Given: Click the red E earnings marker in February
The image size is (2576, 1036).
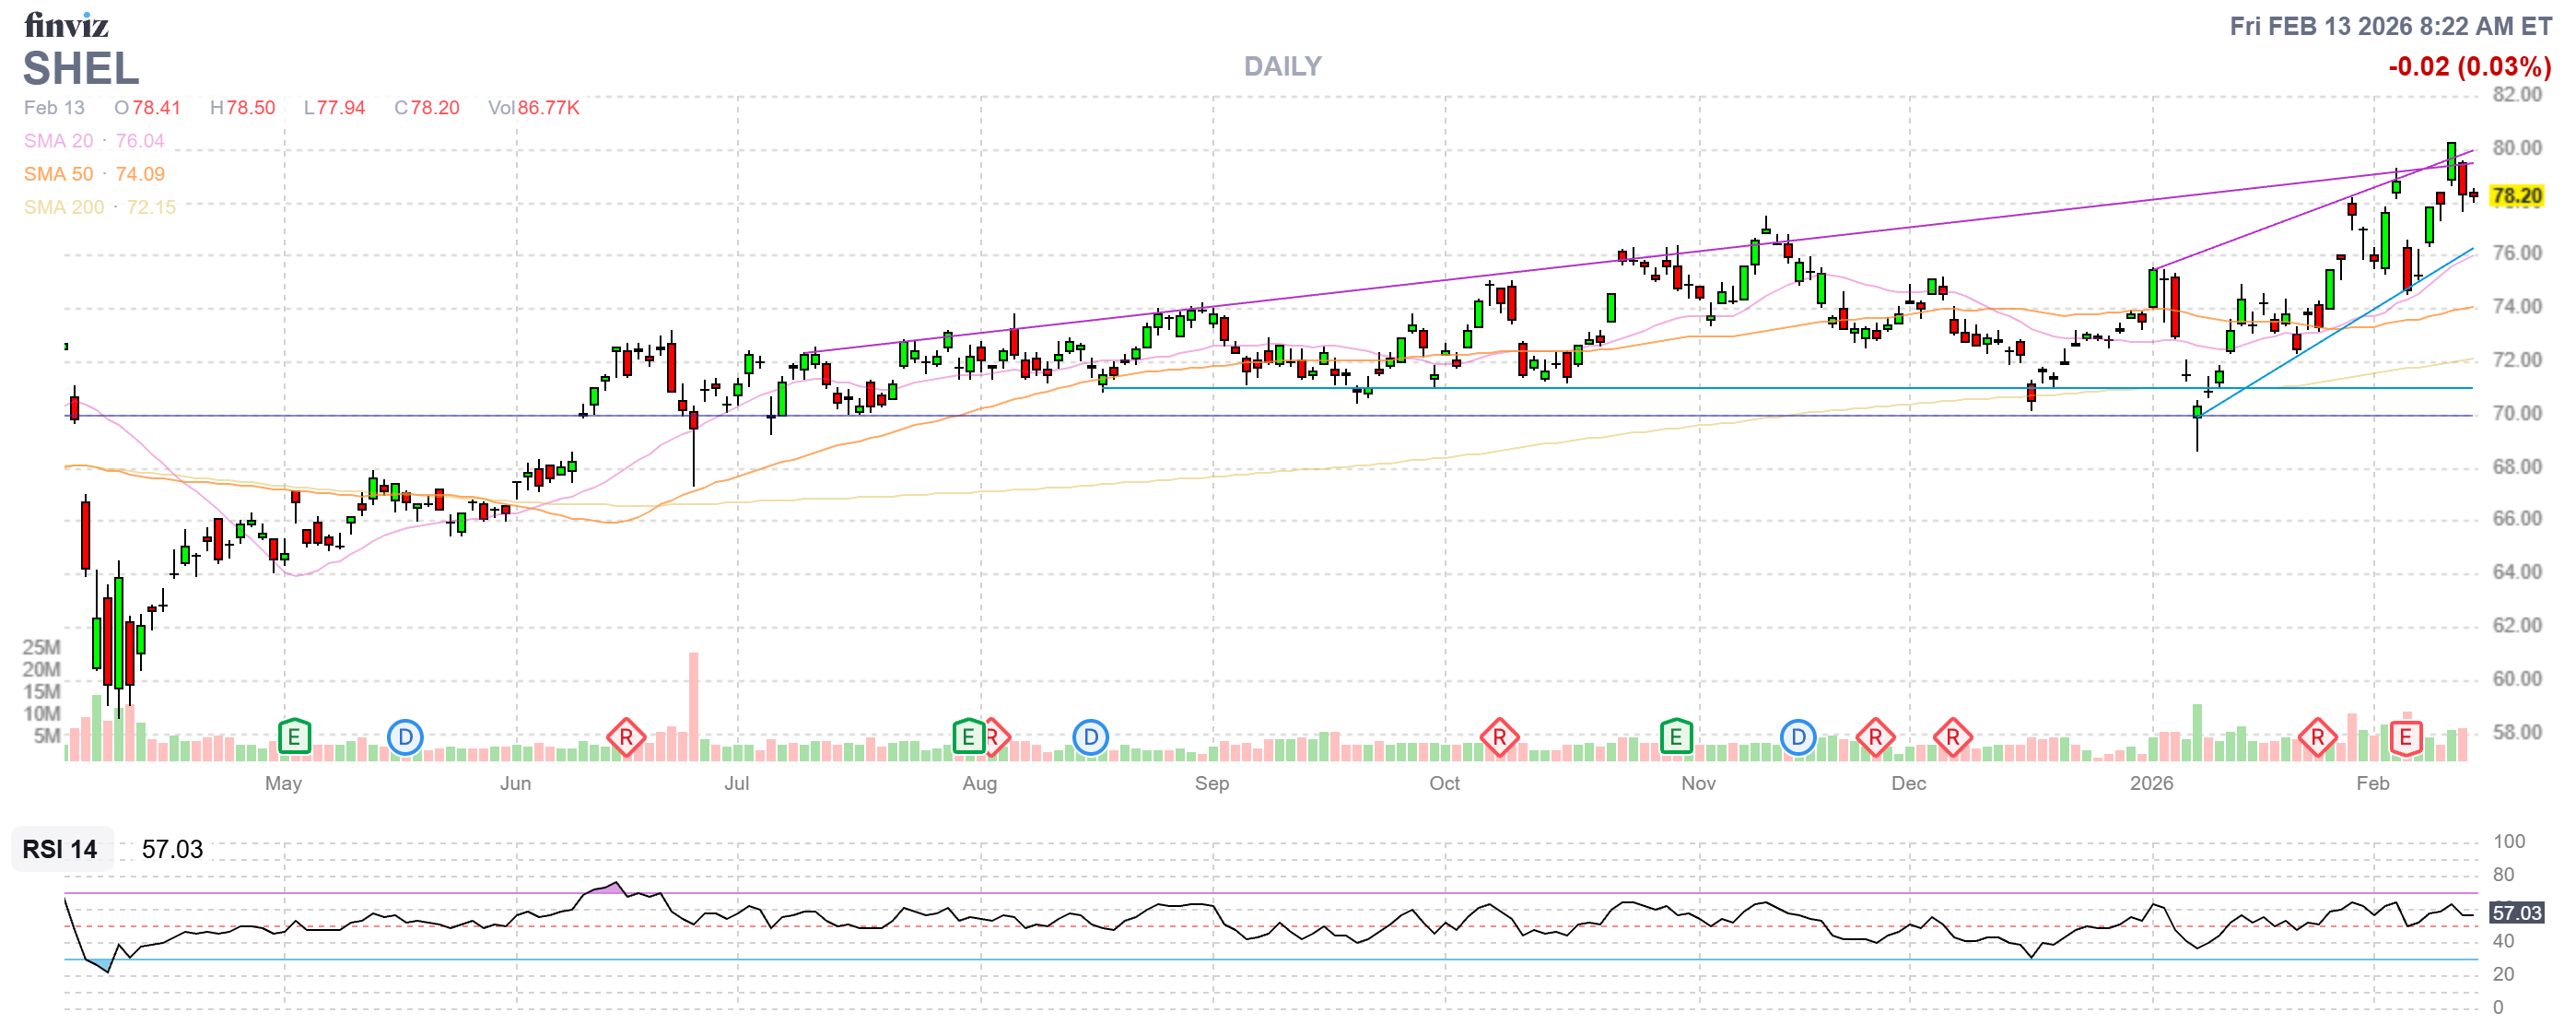Looking at the screenshot, I should point(2404,738).
